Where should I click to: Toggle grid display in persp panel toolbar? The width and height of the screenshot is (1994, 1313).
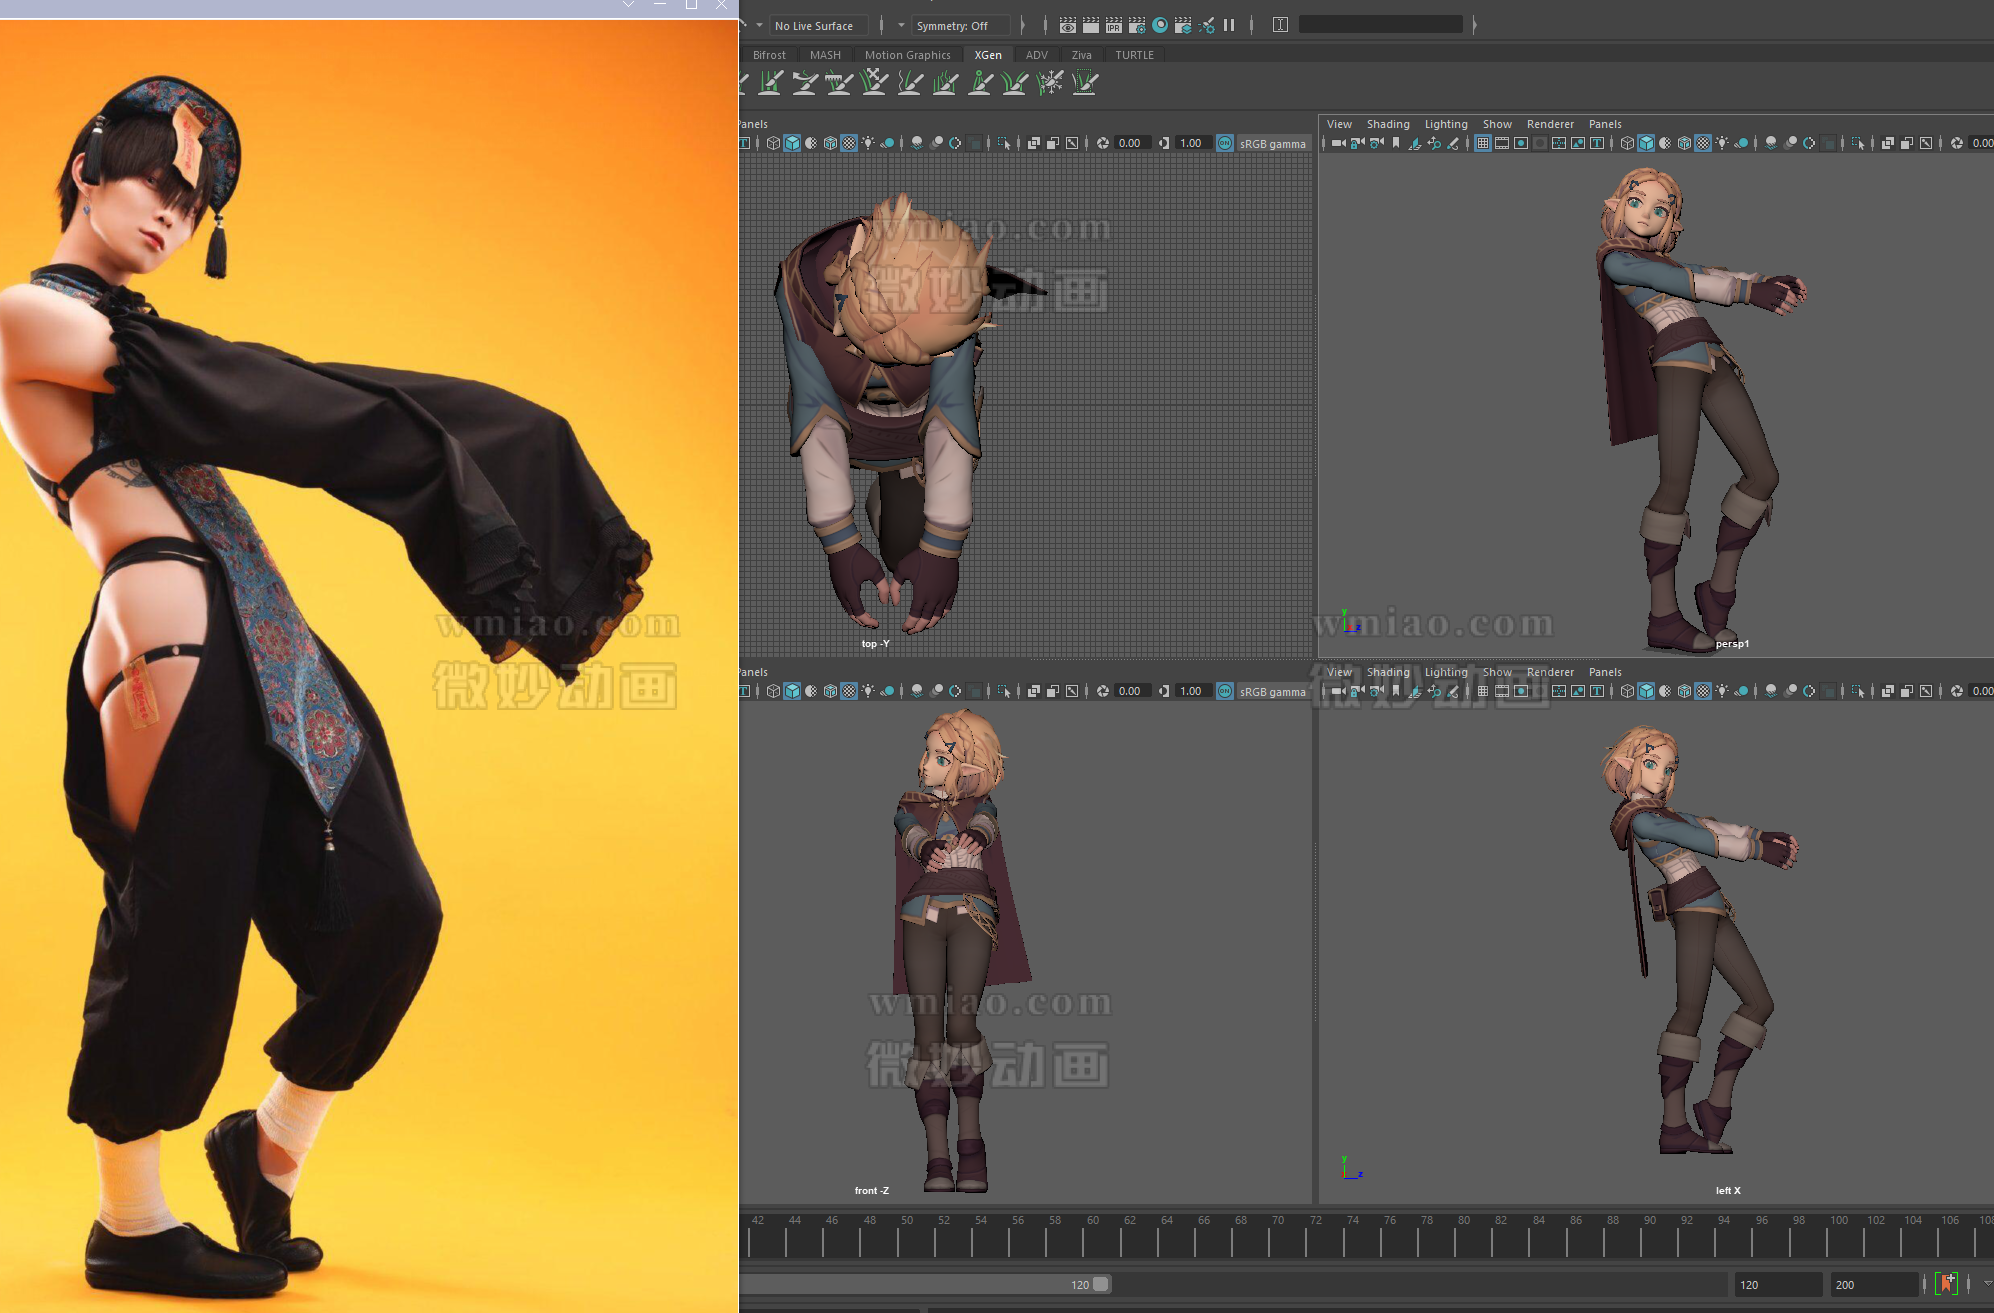[1483, 143]
